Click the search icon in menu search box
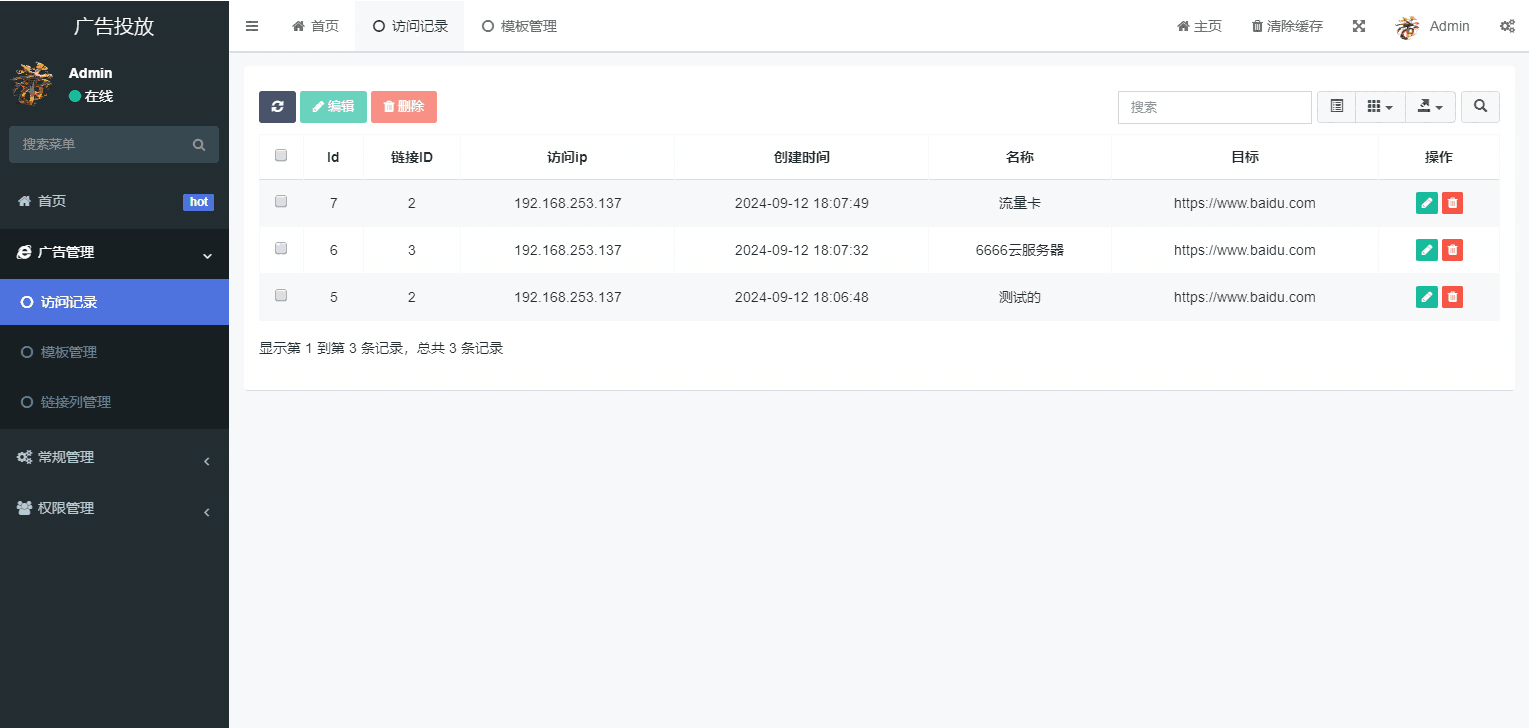This screenshot has width=1529, height=728. pyautogui.click(x=199, y=145)
